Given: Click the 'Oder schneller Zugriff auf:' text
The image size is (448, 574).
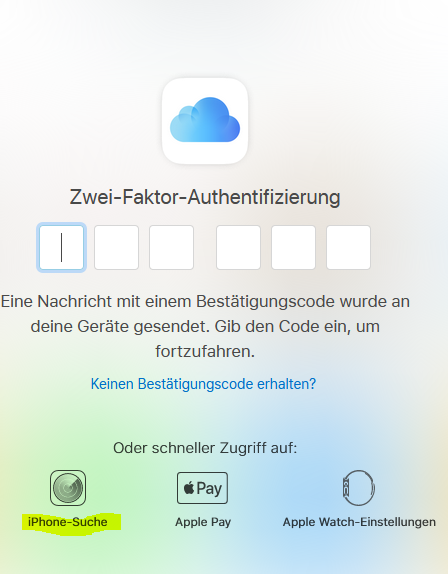Looking at the screenshot, I should click(205, 448).
